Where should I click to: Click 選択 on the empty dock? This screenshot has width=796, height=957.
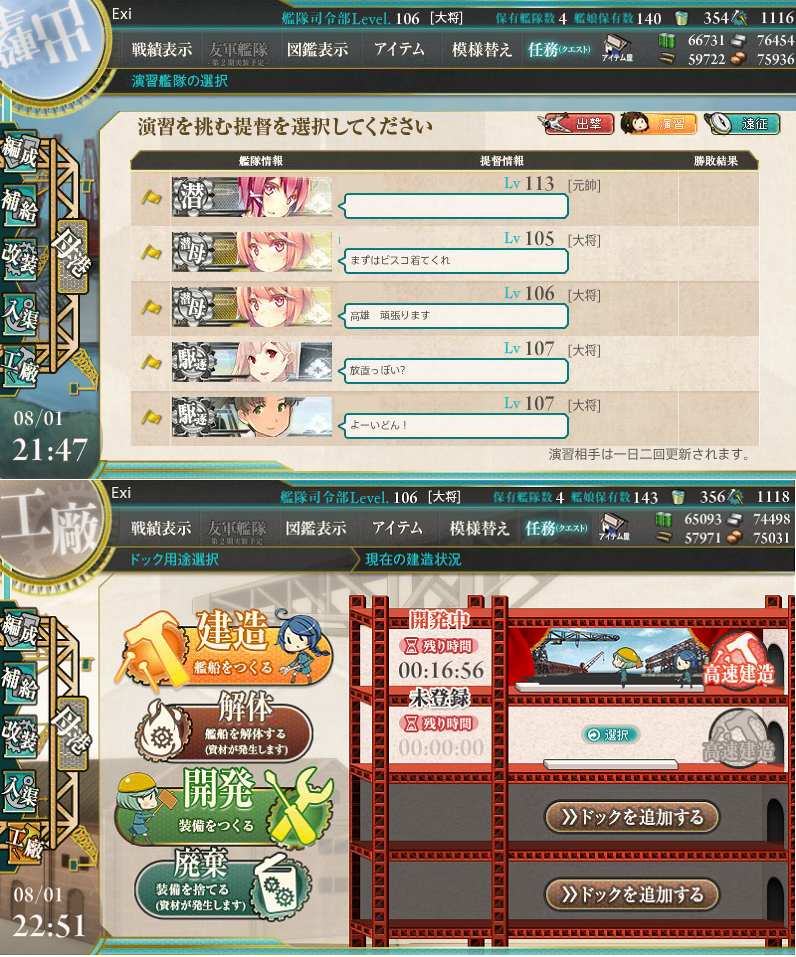pos(610,735)
